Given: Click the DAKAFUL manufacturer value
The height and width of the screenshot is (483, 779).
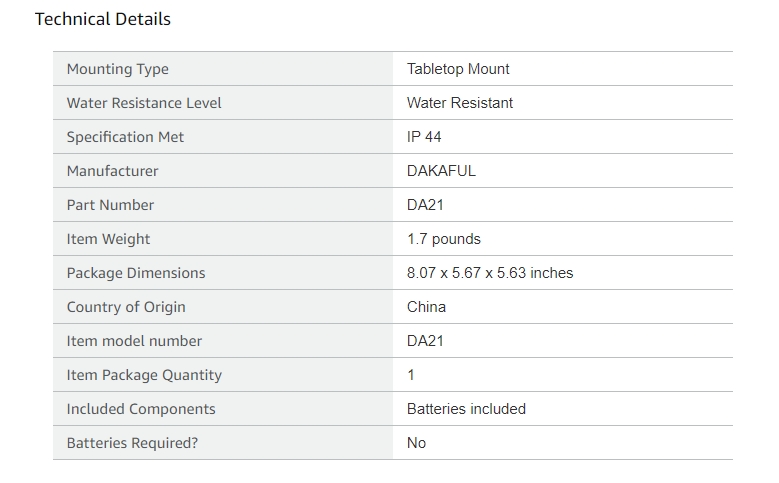Looking at the screenshot, I should point(441,171).
